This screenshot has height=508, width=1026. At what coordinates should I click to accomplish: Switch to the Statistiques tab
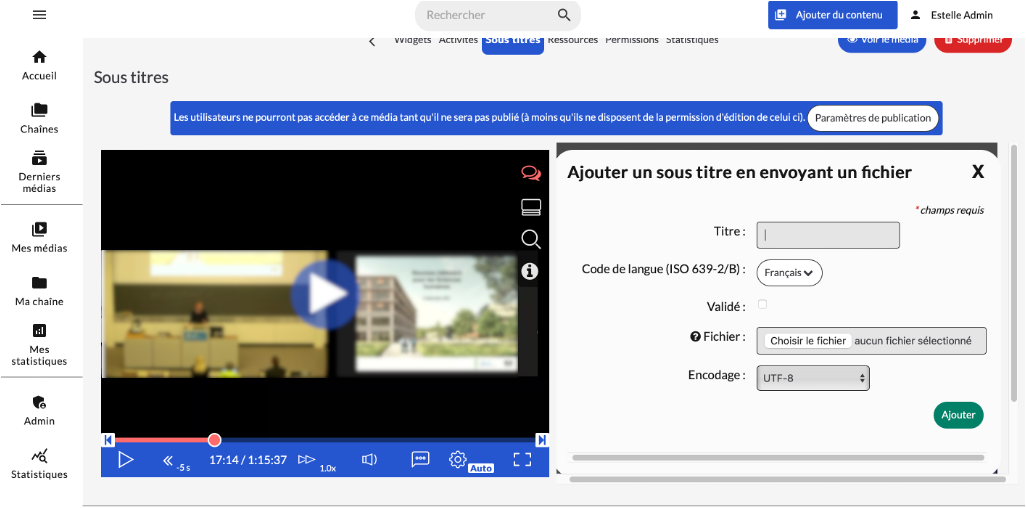(692, 40)
